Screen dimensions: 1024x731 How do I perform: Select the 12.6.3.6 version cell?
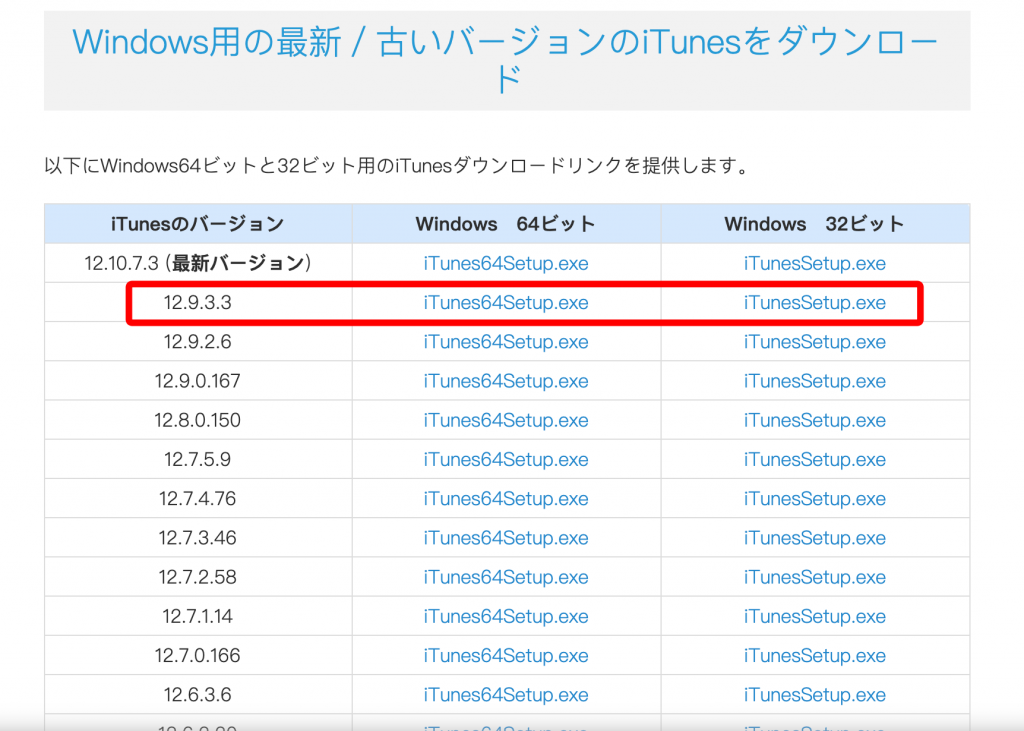(x=198, y=694)
